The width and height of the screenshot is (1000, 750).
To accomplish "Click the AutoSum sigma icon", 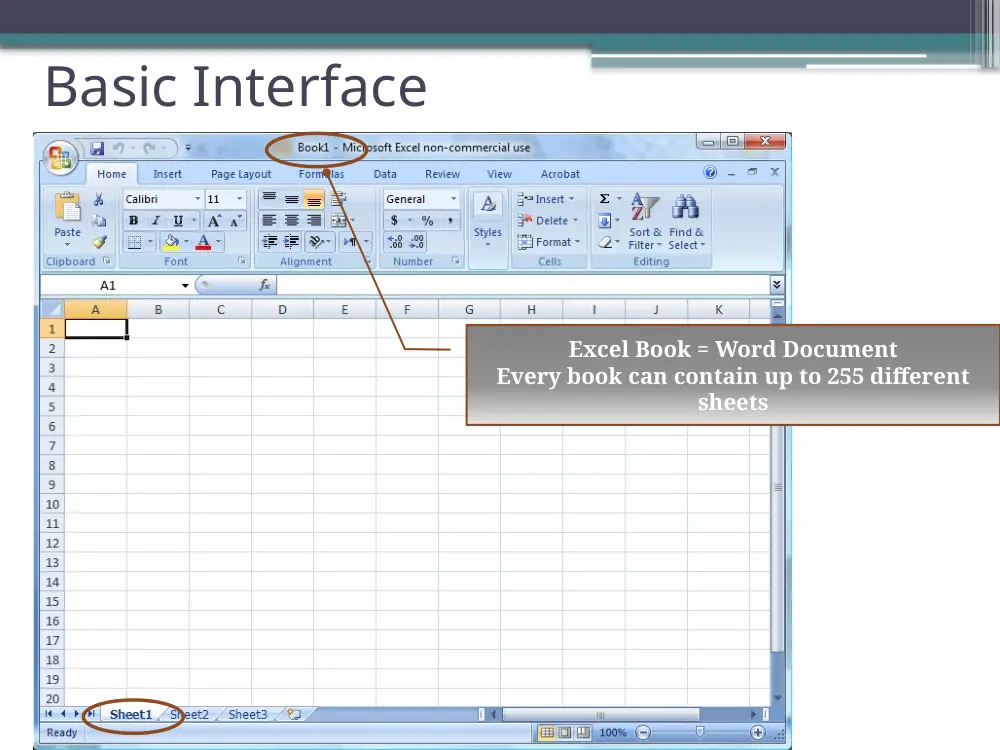I will pos(605,199).
